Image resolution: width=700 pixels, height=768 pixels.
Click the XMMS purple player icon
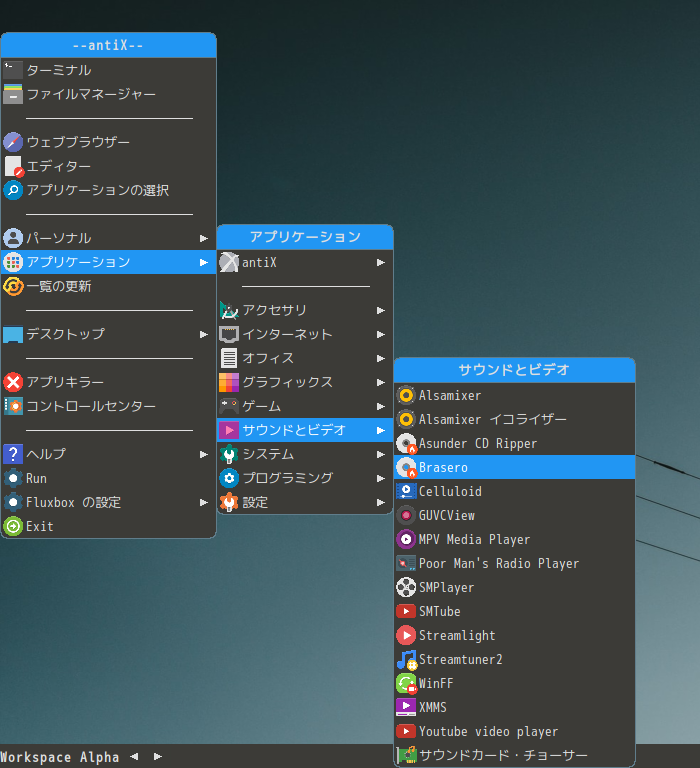click(x=406, y=707)
